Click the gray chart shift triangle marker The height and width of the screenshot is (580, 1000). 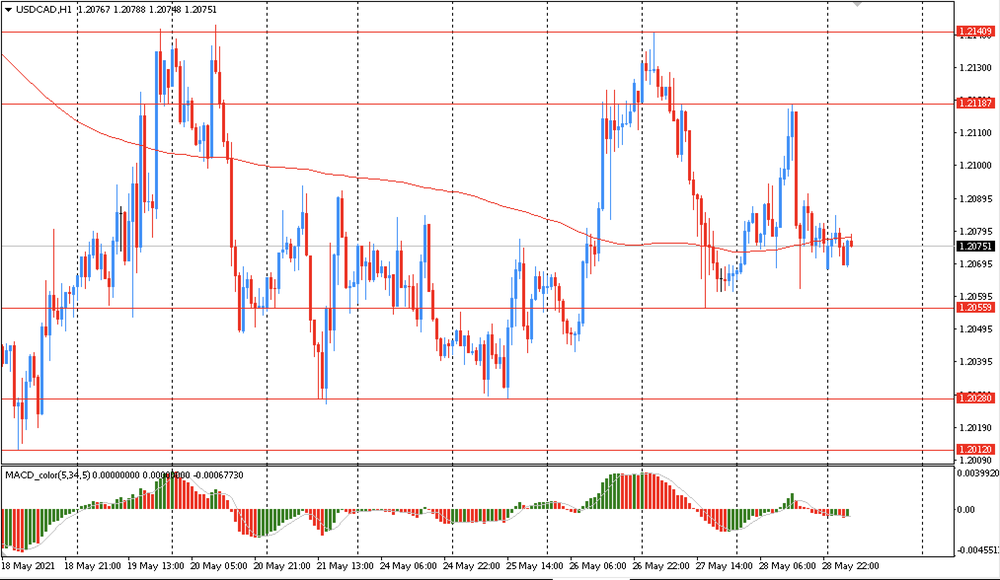[856, 4]
